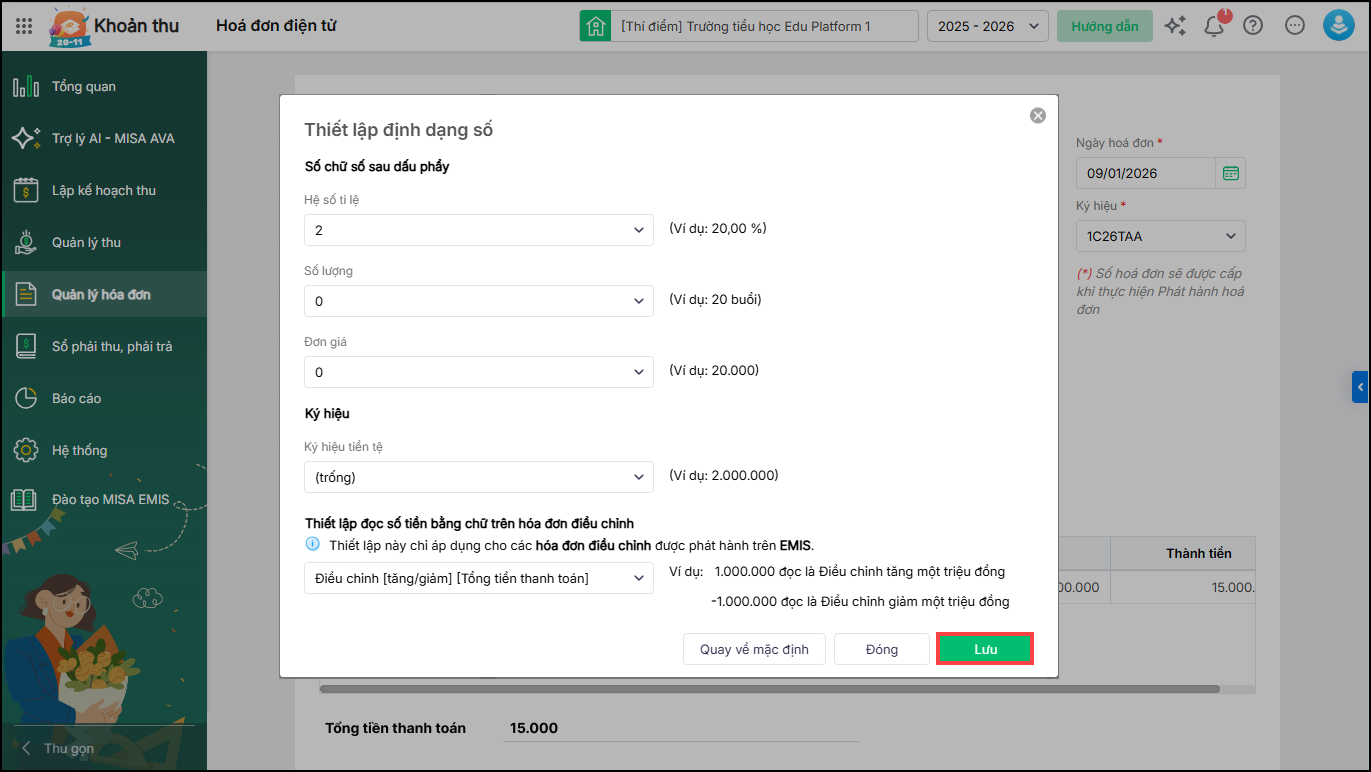Open the notifications bell
The height and width of the screenshot is (772, 1371).
[1214, 26]
